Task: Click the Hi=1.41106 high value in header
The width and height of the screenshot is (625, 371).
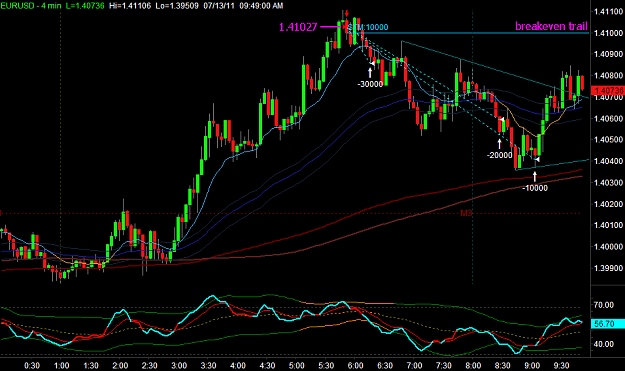Action: pos(130,6)
